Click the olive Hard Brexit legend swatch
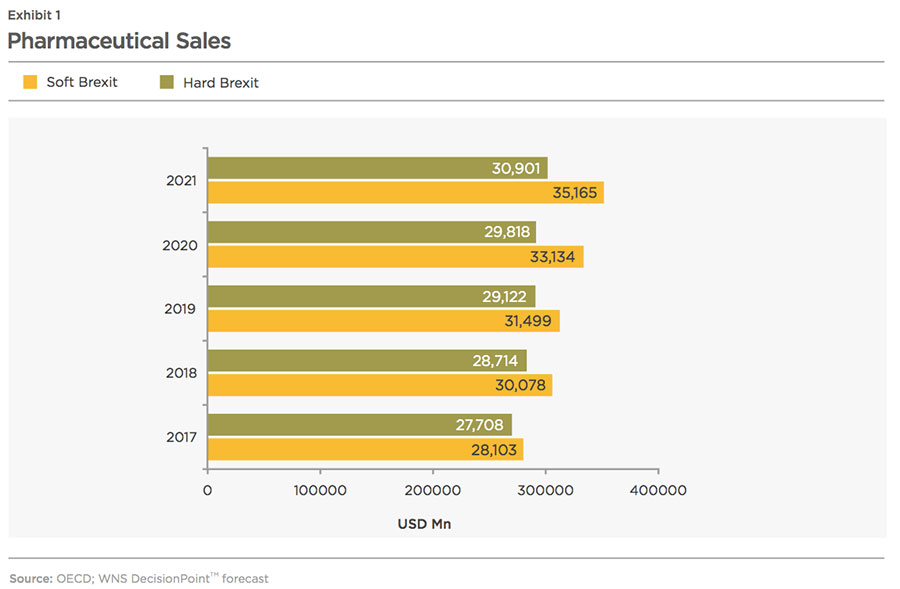This screenshot has height=589, width=900. point(166,82)
